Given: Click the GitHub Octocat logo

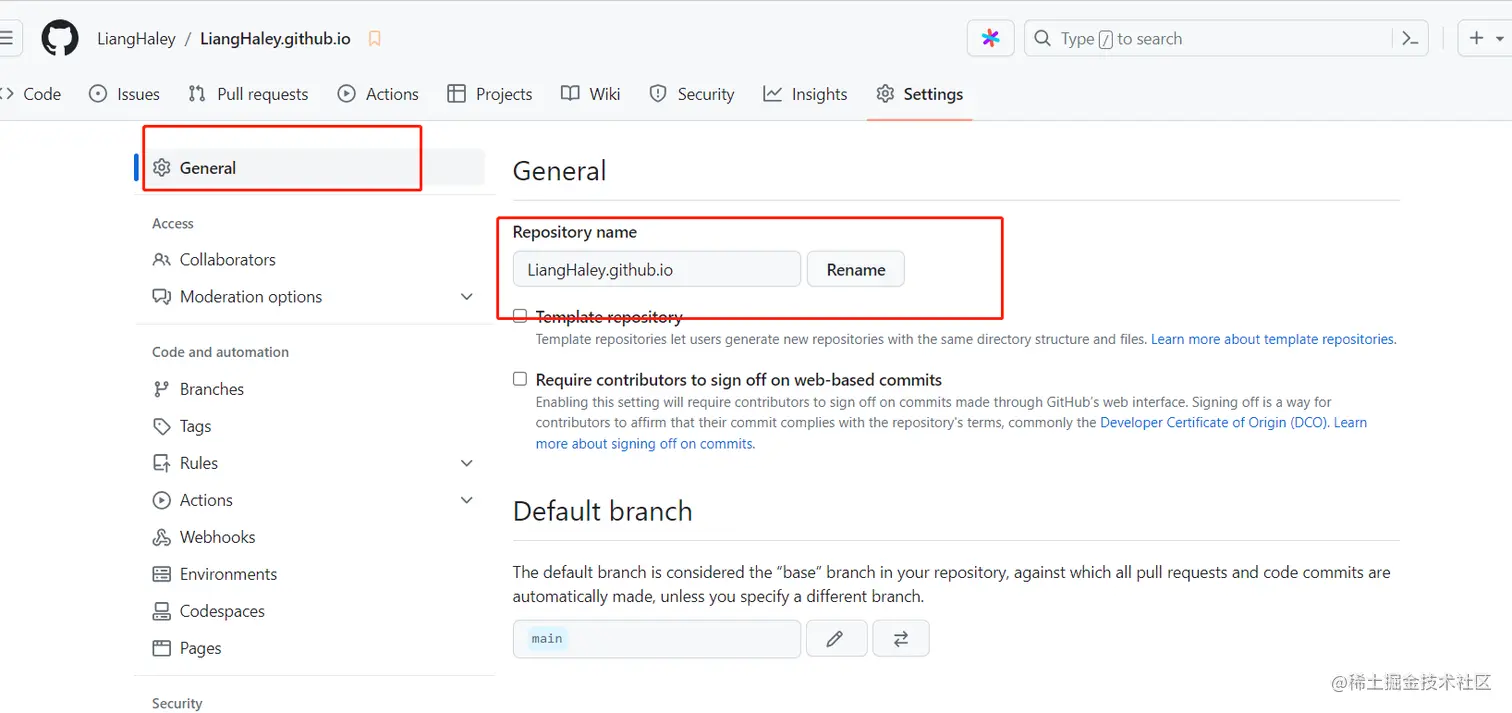Looking at the screenshot, I should (60, 39).
